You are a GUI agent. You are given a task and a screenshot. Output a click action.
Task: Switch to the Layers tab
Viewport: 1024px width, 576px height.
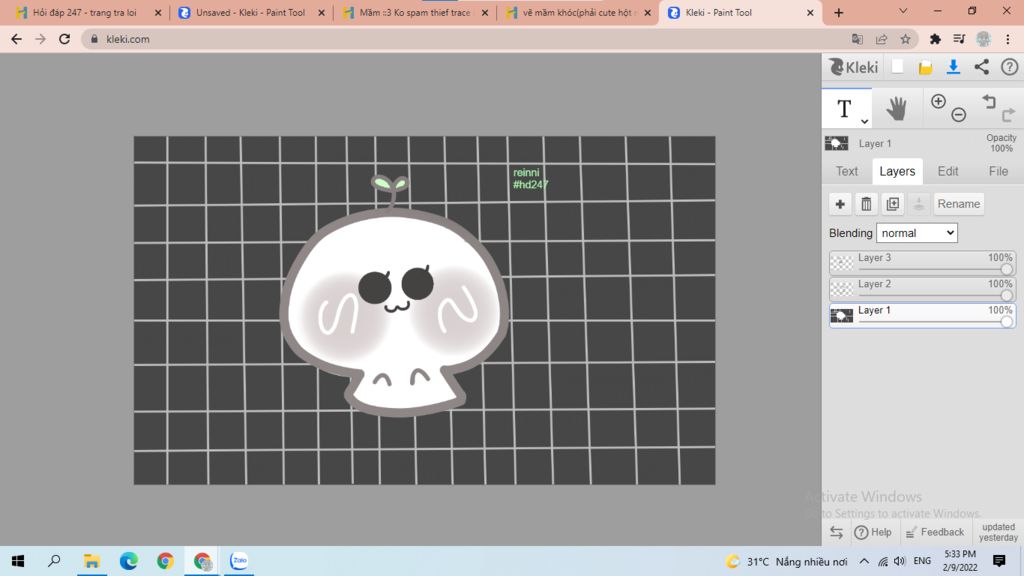pos(897,171)
